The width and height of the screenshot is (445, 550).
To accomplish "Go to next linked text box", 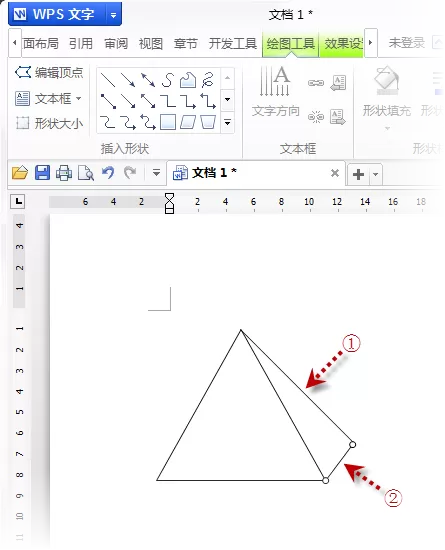I will coord(338,116).
